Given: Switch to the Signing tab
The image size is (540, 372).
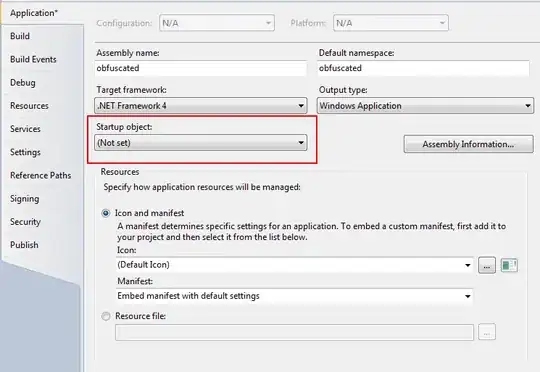Looking at the screenshot, I should [24, 199].
